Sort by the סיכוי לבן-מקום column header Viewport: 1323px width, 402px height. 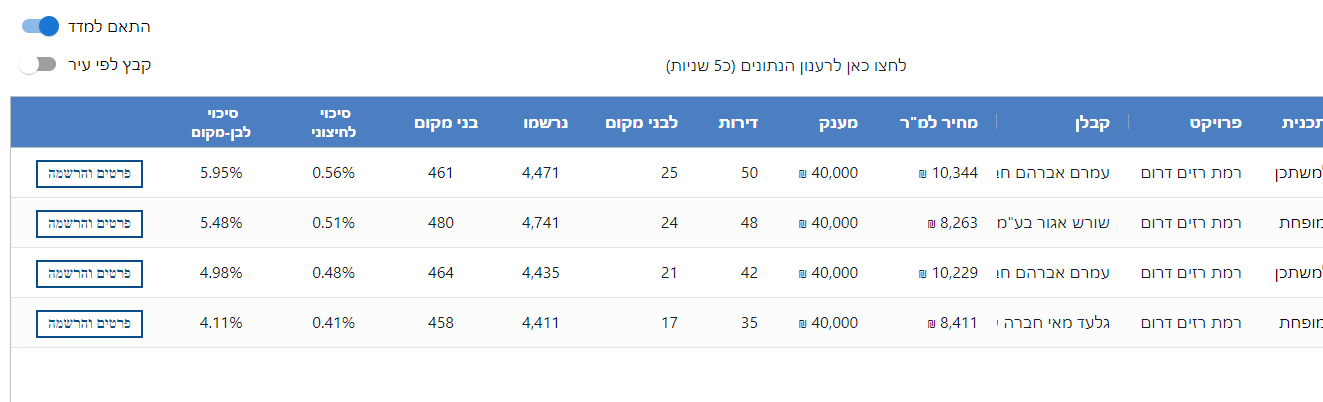[221, 122]
